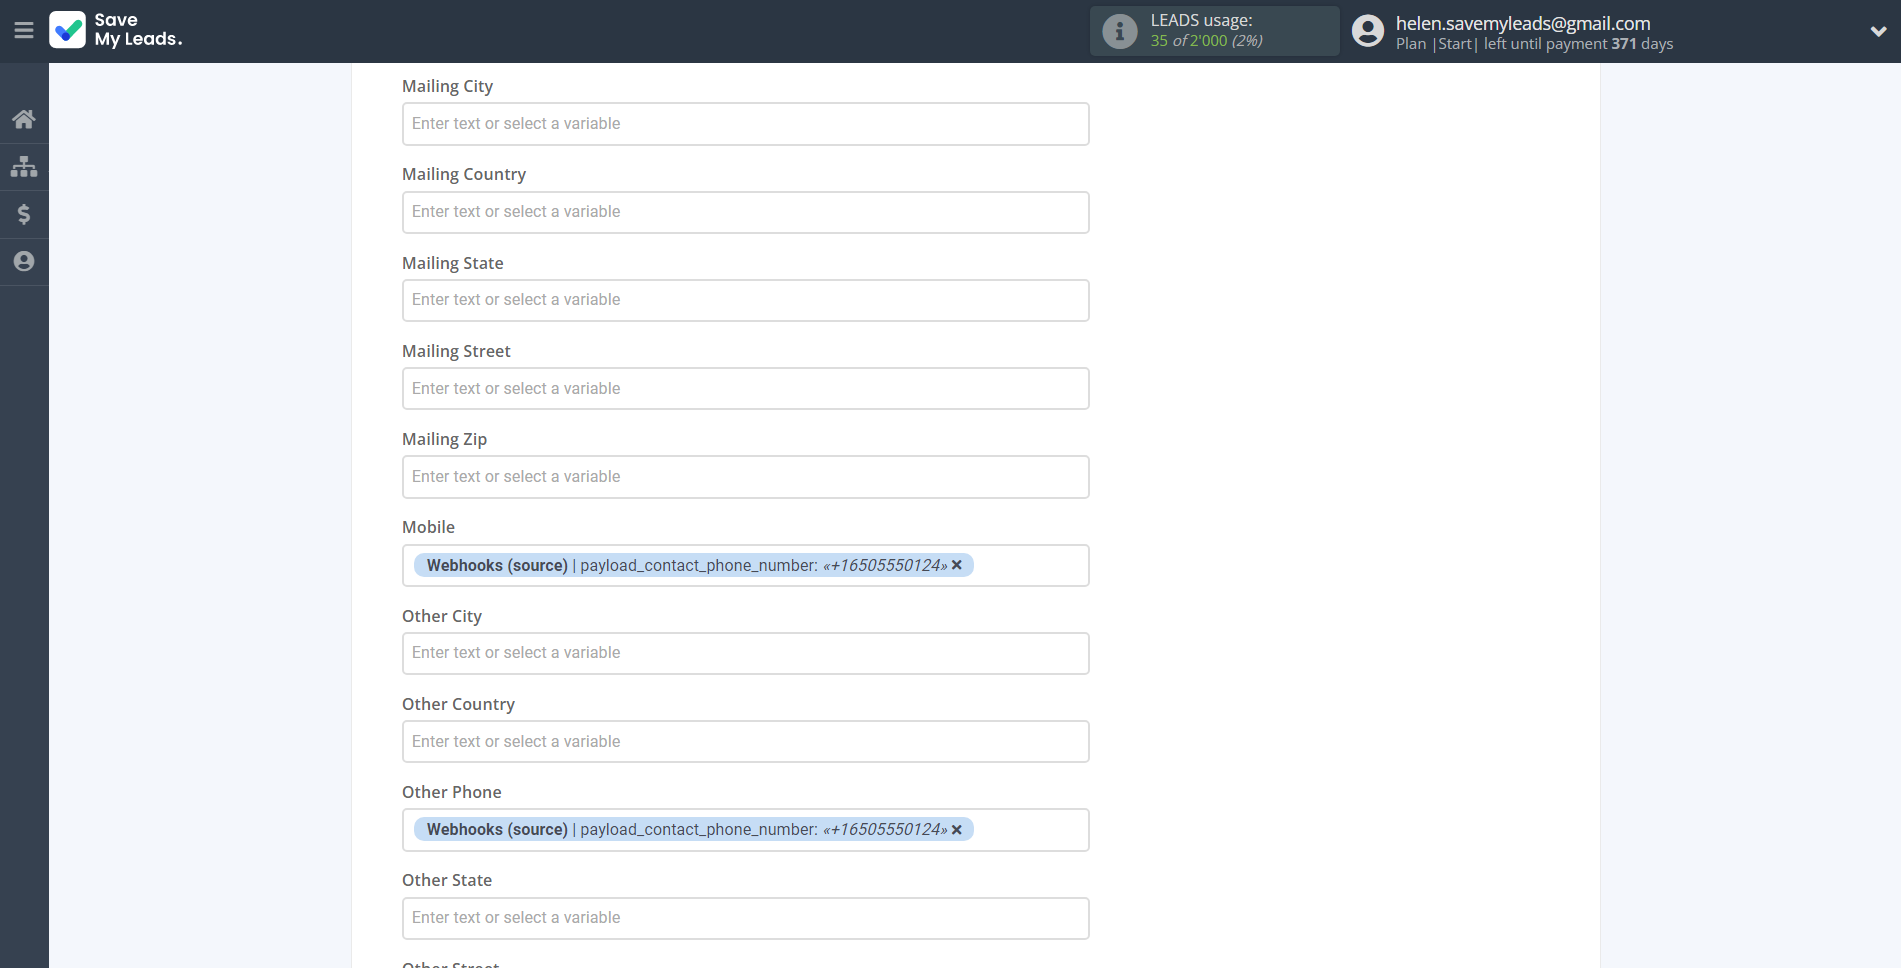Focus the Mailing Zip input
1901x968 pixels.
click(x=746, y=477)
